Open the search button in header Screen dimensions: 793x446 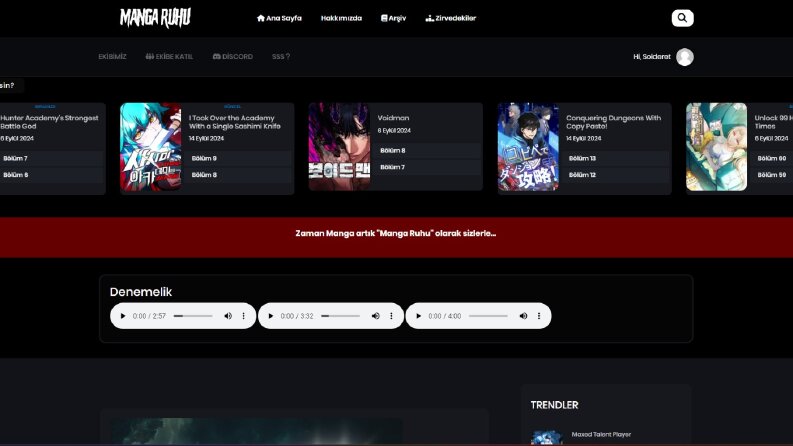[682, 18]
